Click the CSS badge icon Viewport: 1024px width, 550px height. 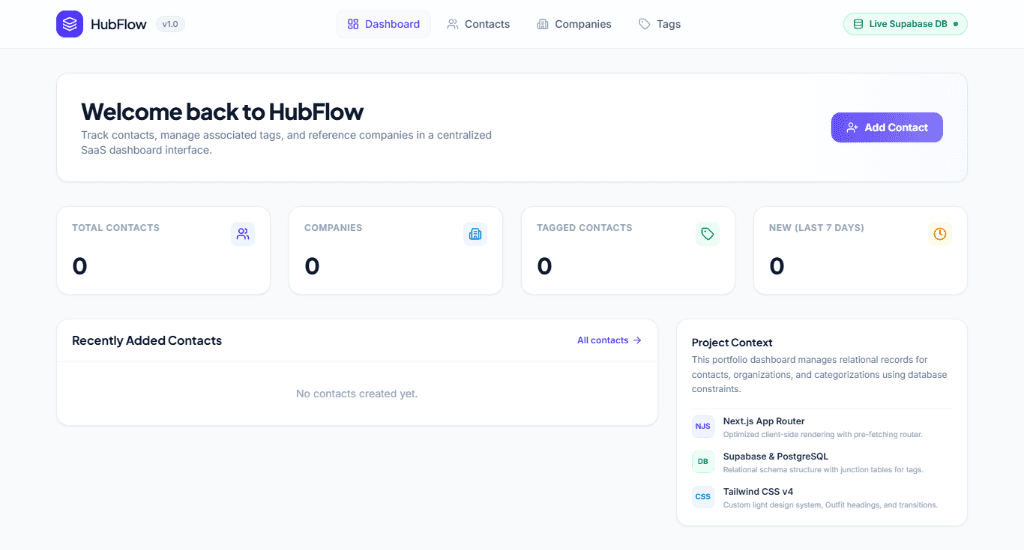point(703,497)
